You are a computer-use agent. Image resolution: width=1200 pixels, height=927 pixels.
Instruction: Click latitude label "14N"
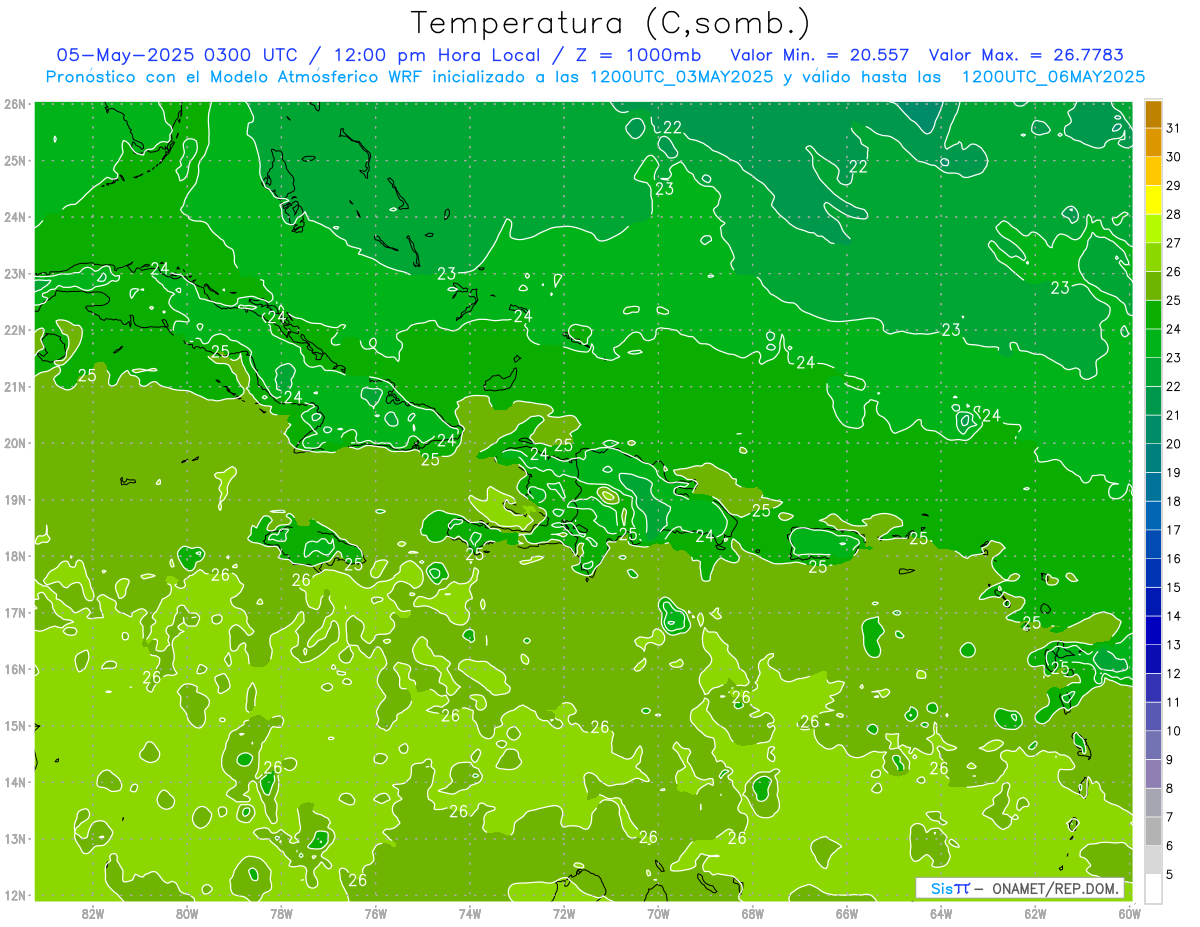[15, 781]
